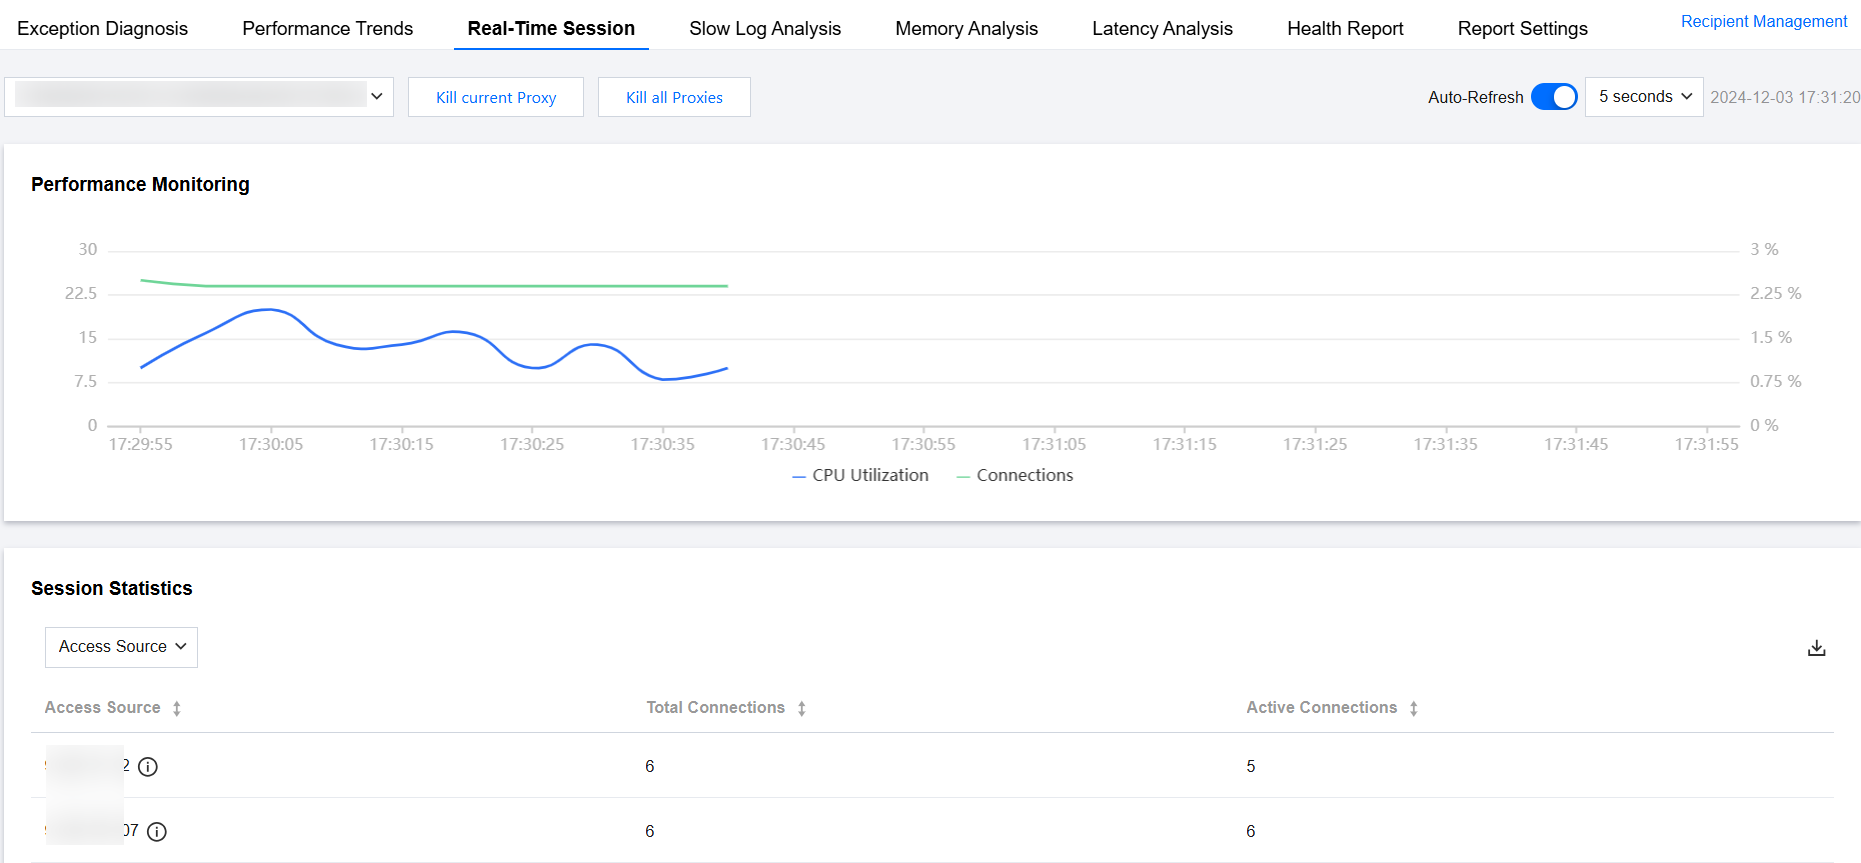Switch to the Slow Log Analysis tab

764,29
